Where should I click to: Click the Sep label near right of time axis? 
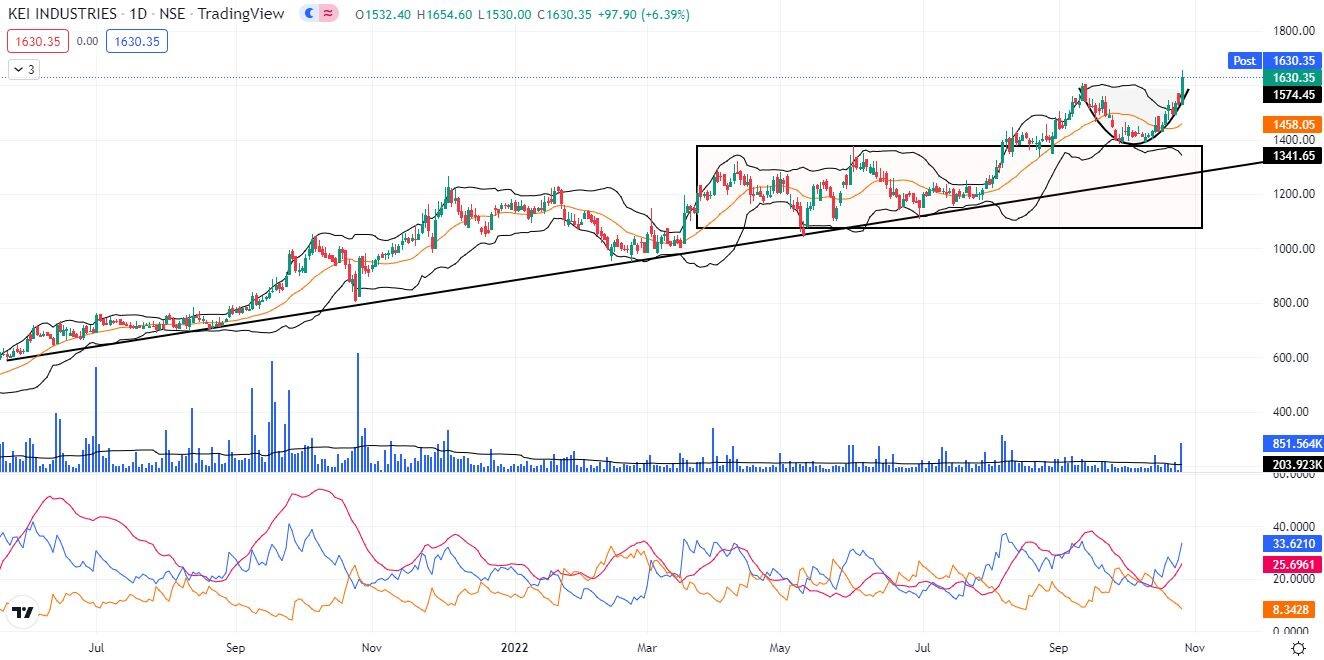click(1058, 648)
